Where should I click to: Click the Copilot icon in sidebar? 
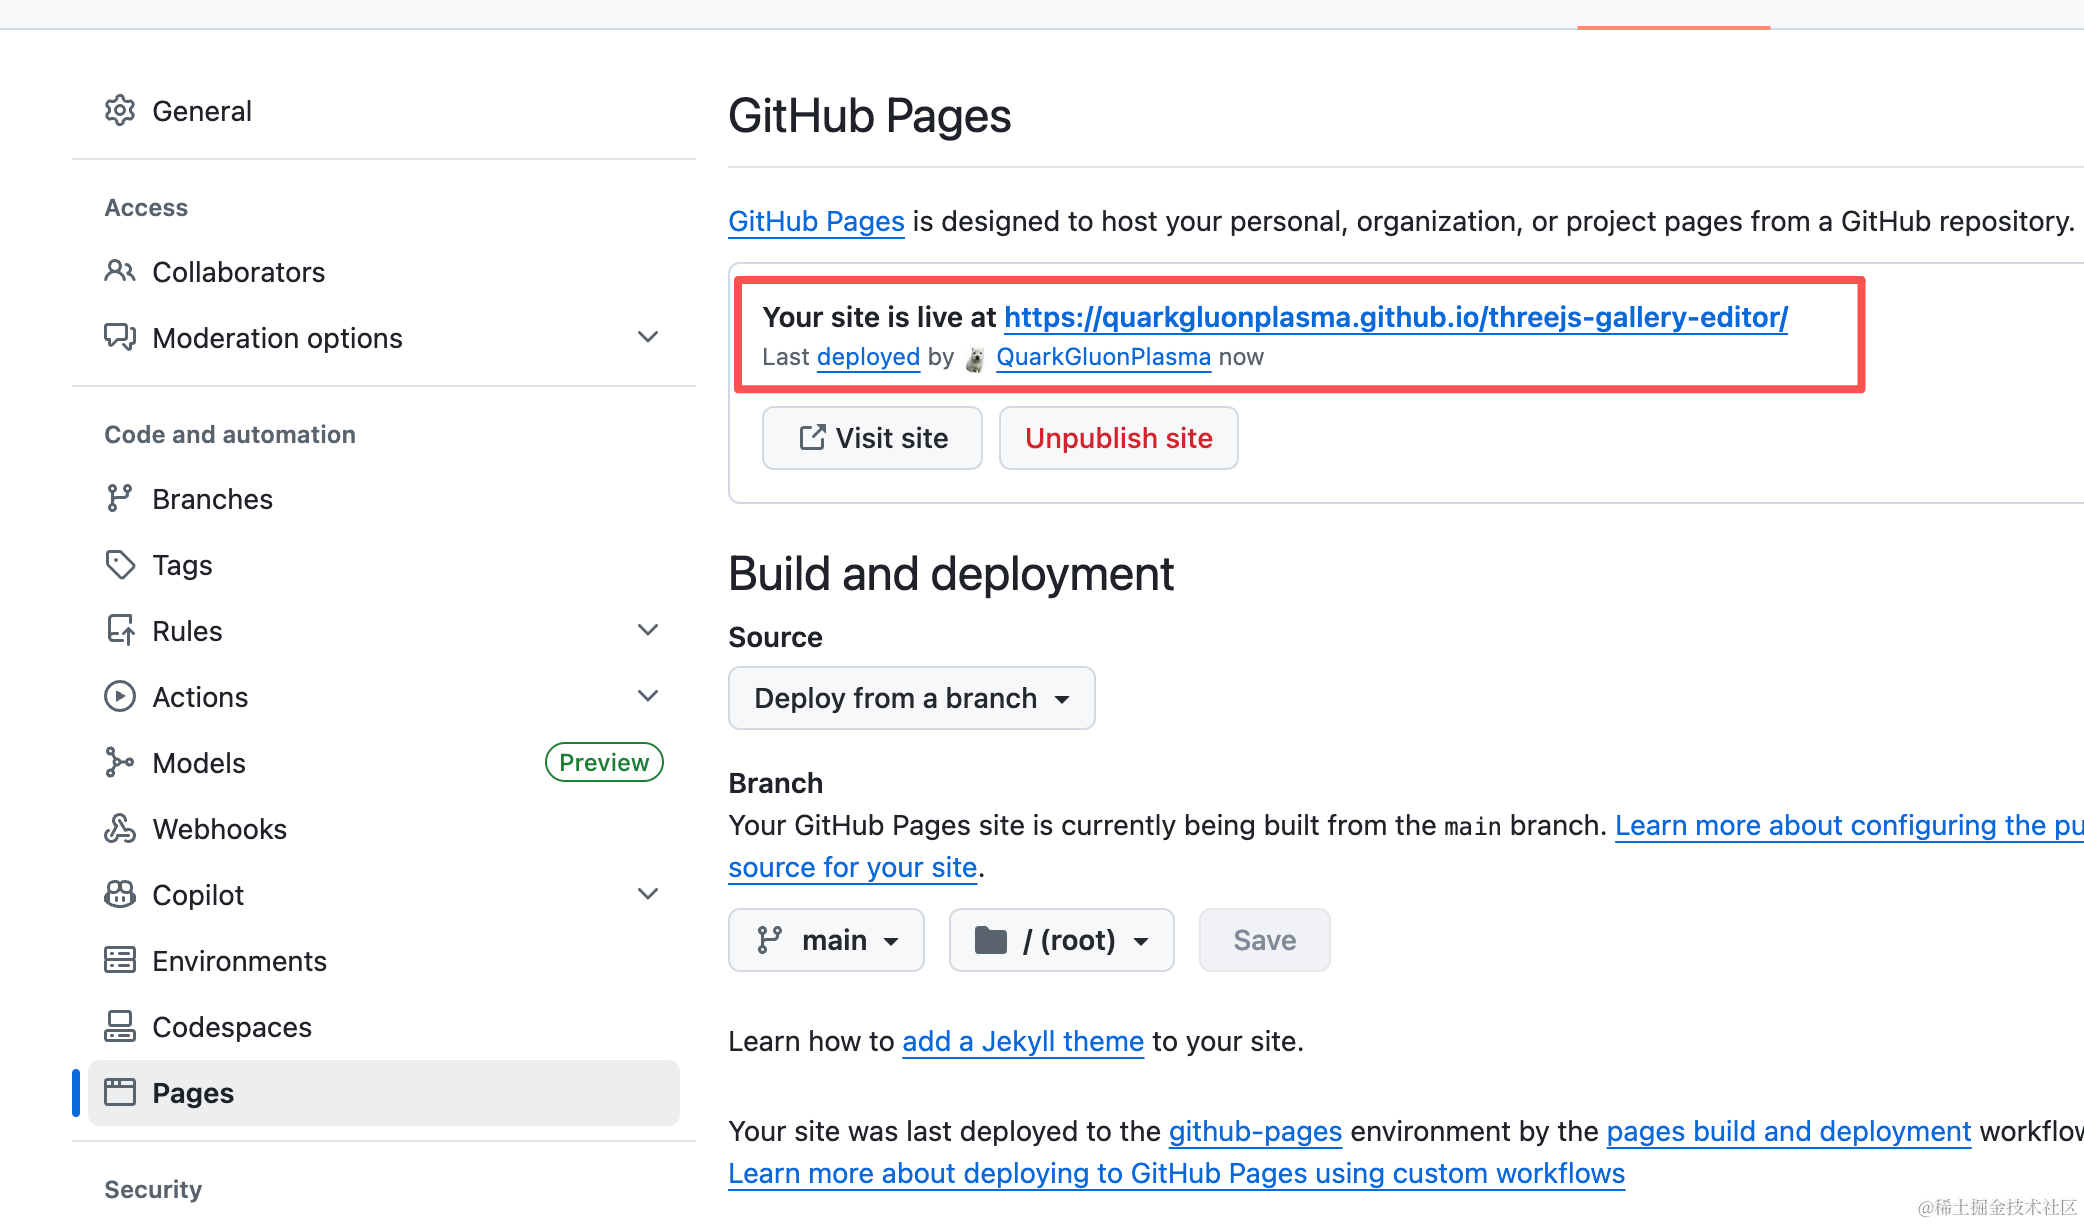tap(120, 894)
